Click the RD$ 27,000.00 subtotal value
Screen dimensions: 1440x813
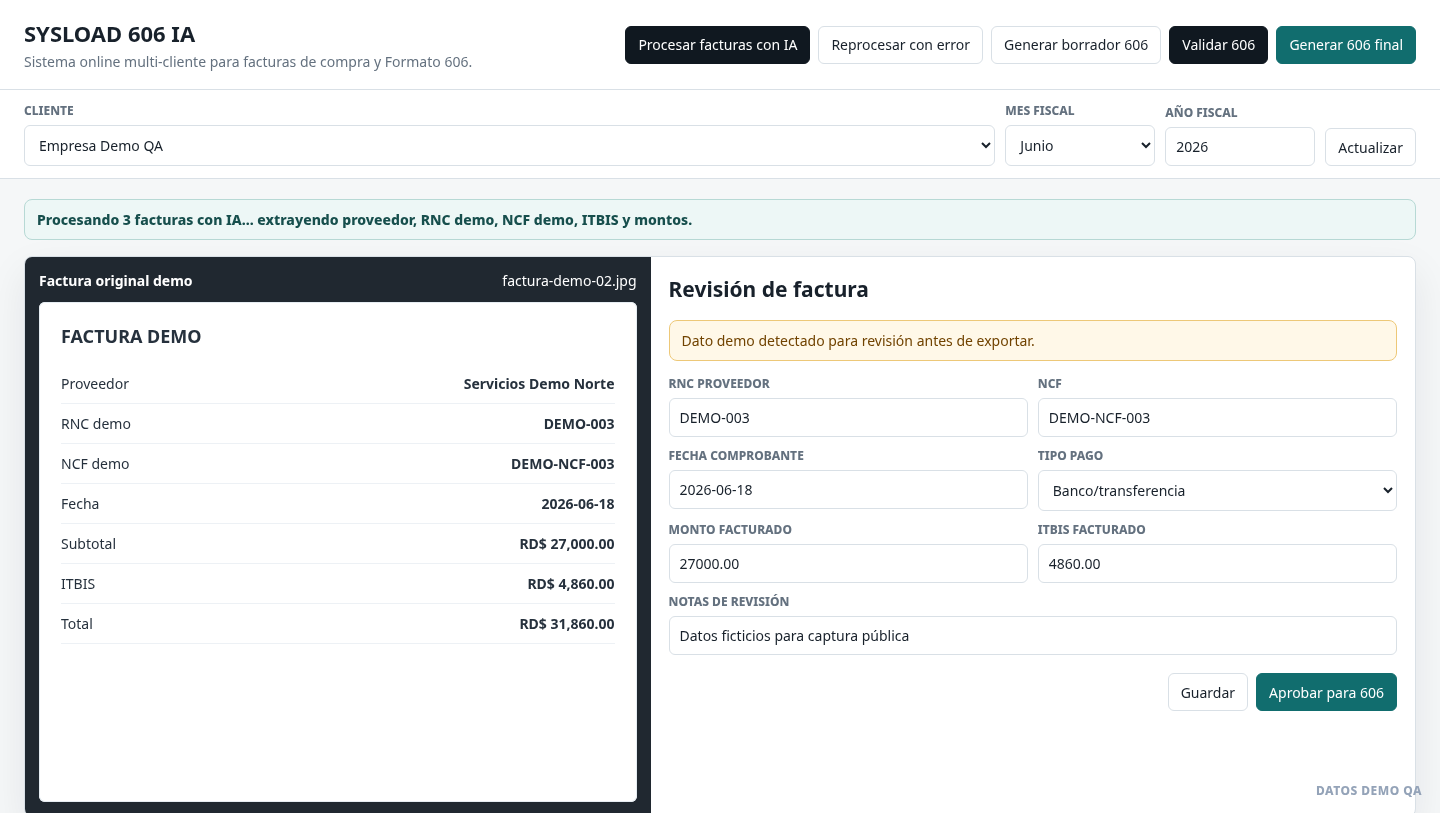pyautogui.click(x=567, y=544)
